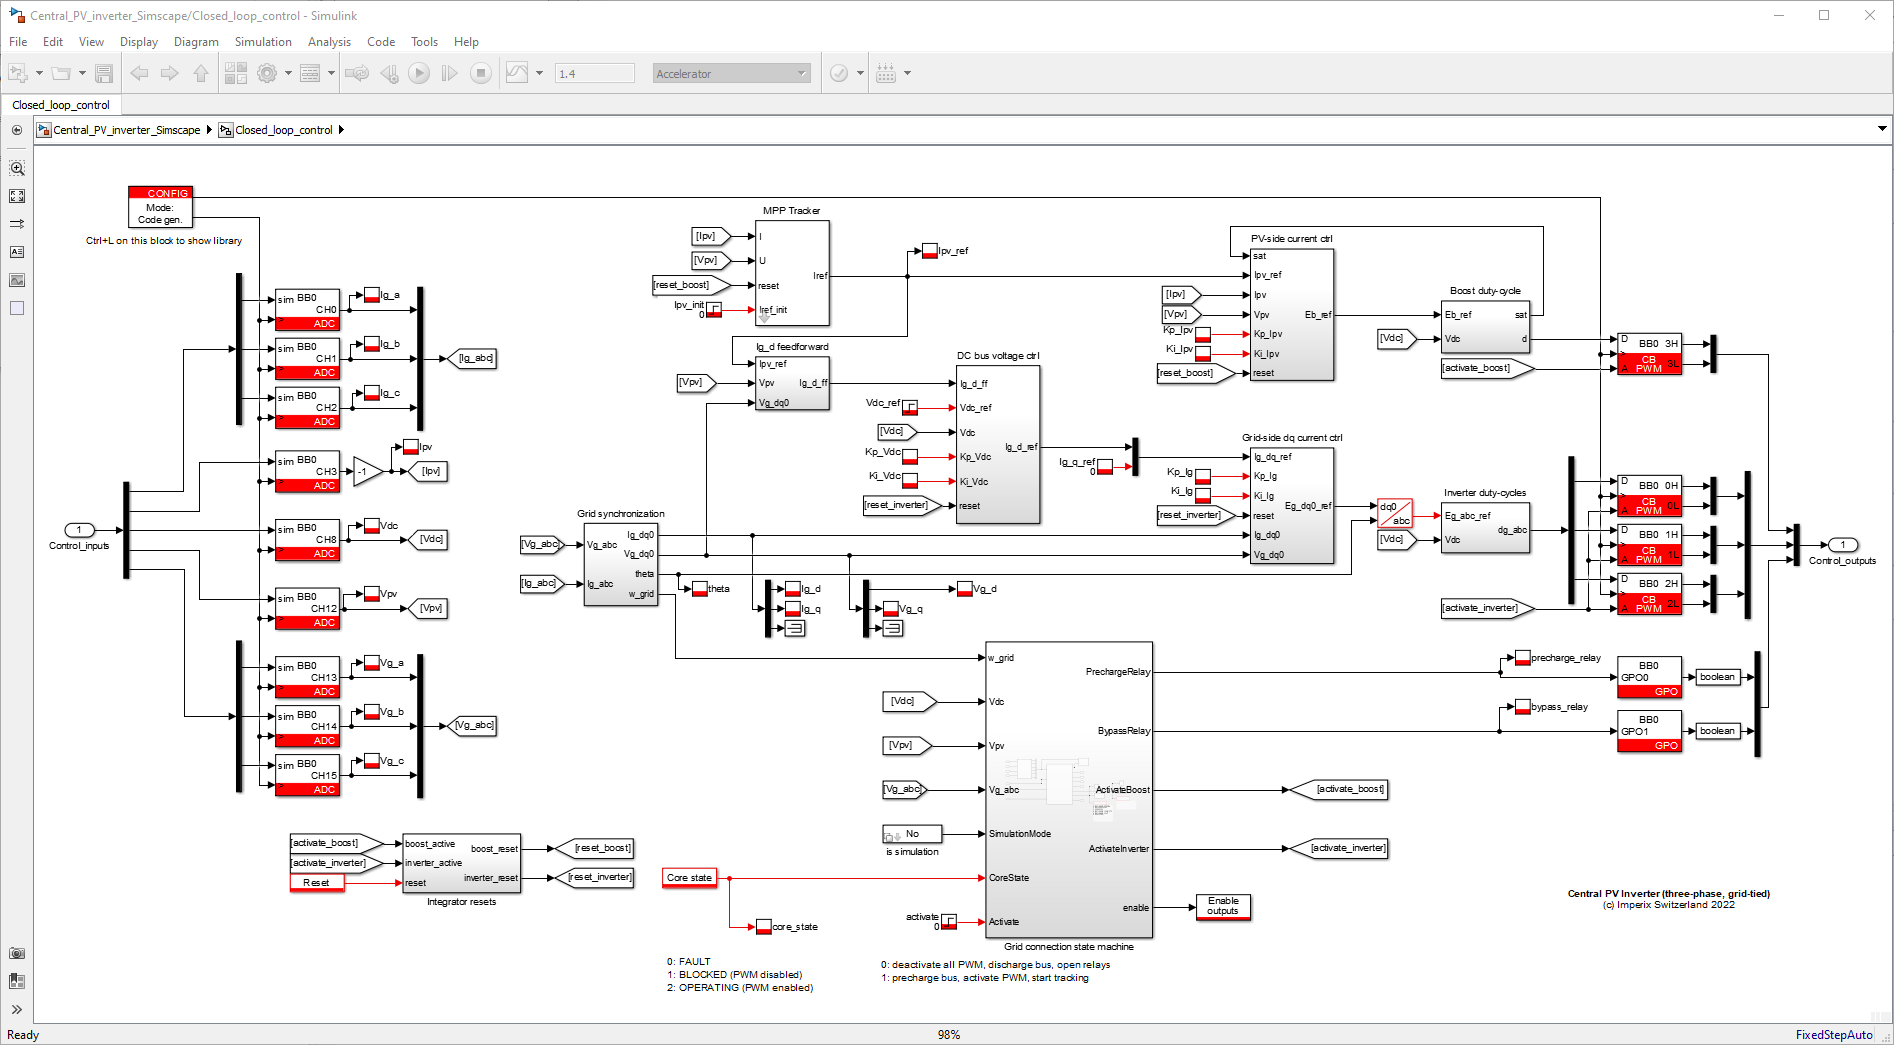Click the Stop simulation button
This screenshot has height=1045, width=1894.
pyautogui.click(x=481, y=73)
